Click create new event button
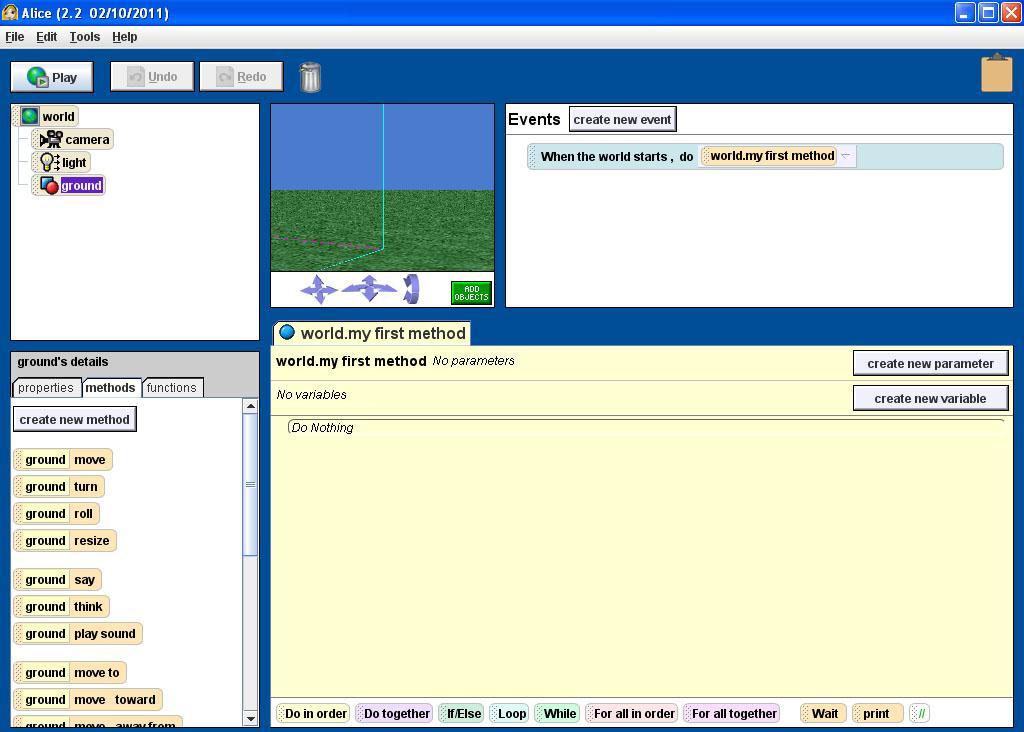This screenshot has height=732, width=1024. [622, 119]
